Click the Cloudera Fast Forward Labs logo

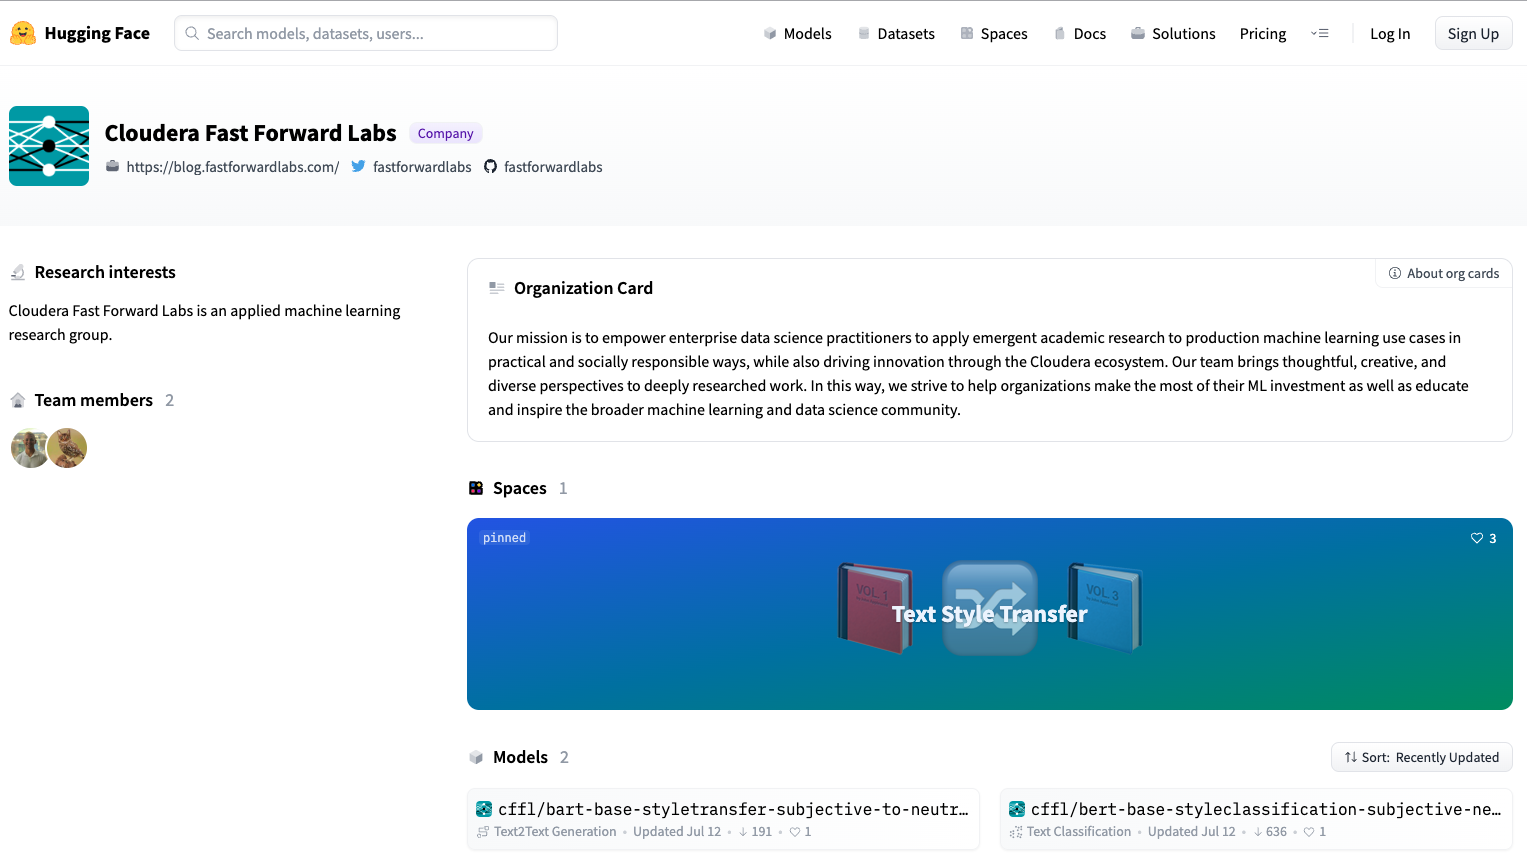(x=49, y=146)
